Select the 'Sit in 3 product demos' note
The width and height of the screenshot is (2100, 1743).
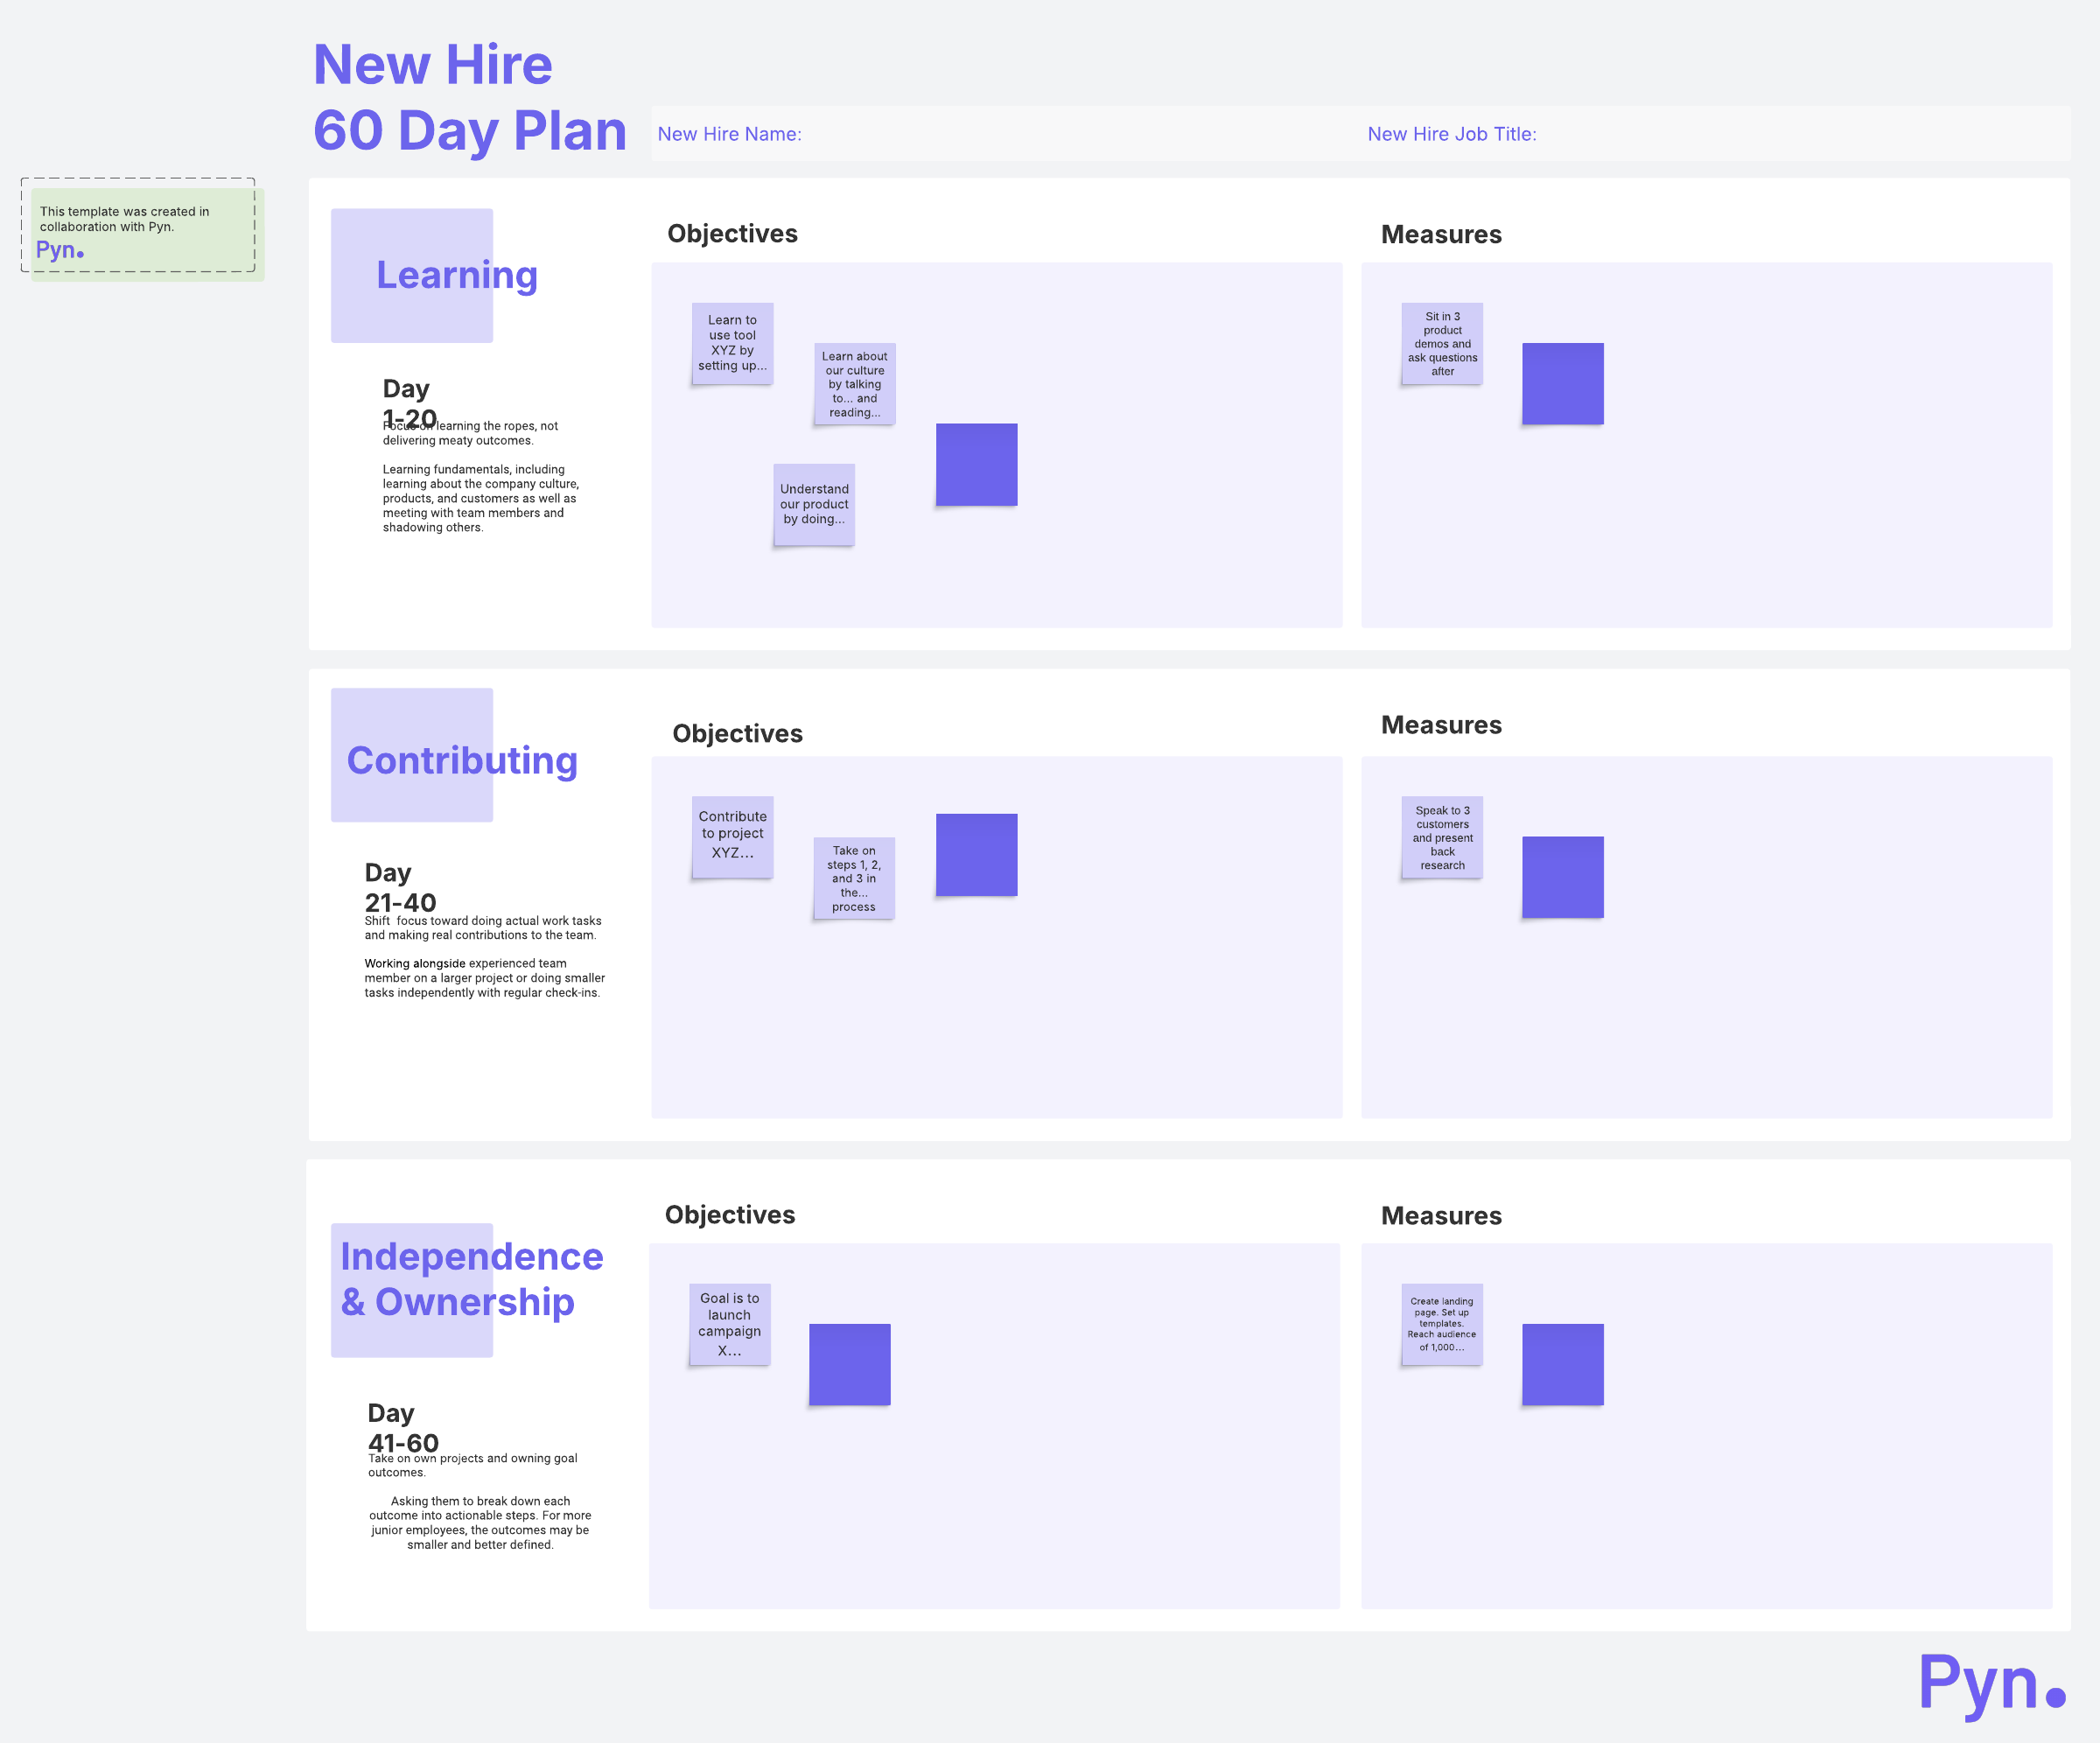point(1442,343)
